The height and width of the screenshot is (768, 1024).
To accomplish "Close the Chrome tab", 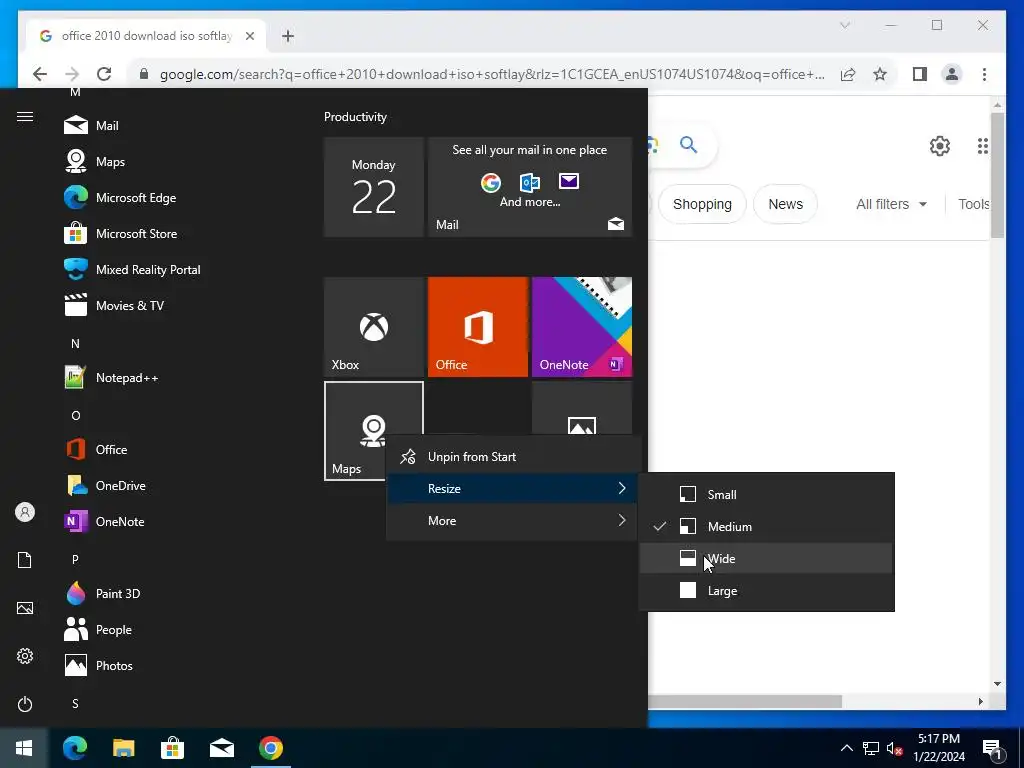I will pos(249,36).
